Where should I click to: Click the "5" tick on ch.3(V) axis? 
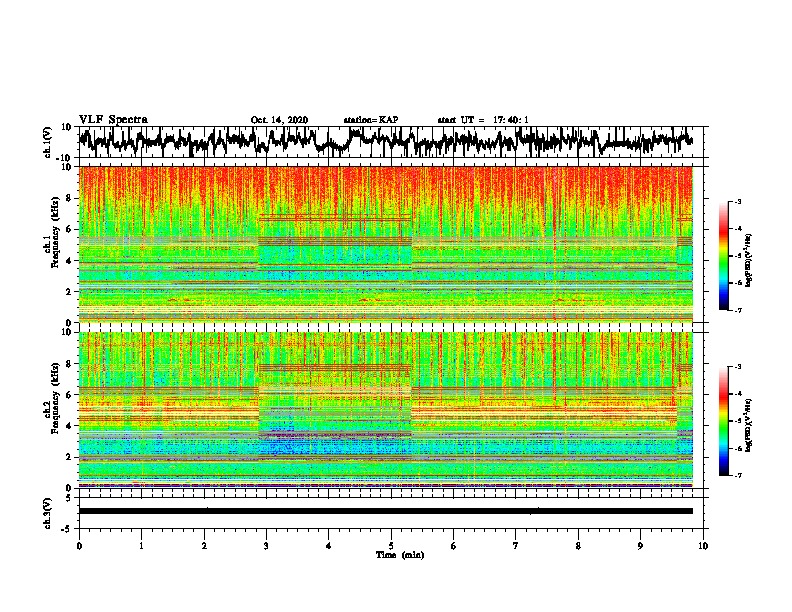click(69, 498)
